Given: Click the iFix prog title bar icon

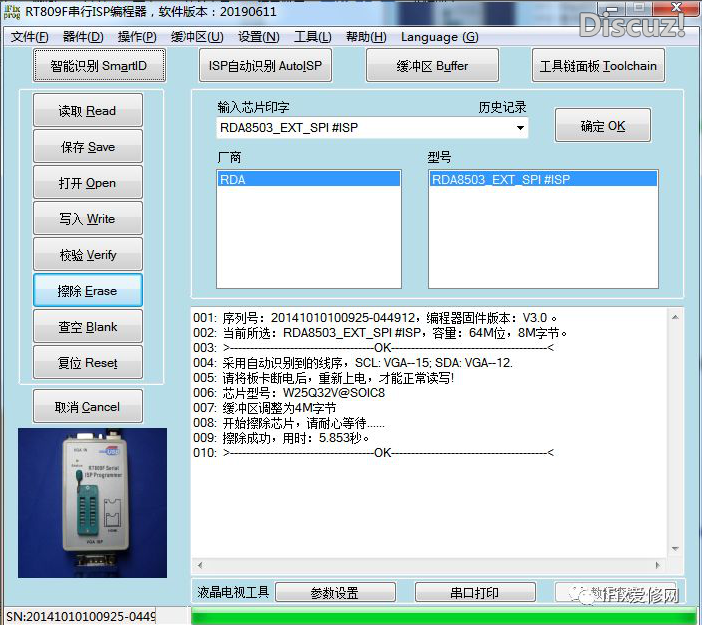Looking at the screenshot, I should click(x=12, y=12).
